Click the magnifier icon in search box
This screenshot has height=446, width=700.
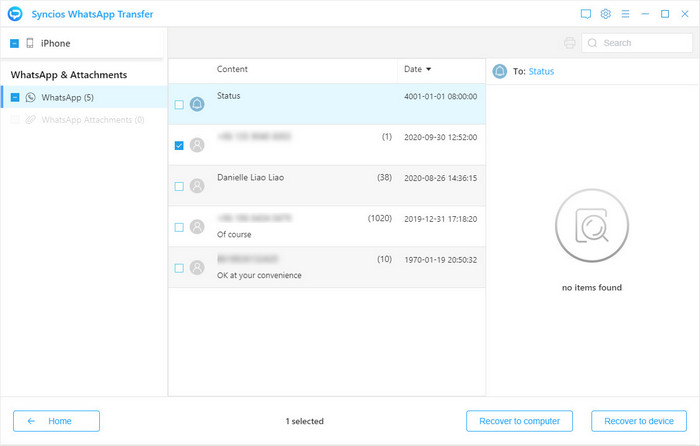(592, 43)
